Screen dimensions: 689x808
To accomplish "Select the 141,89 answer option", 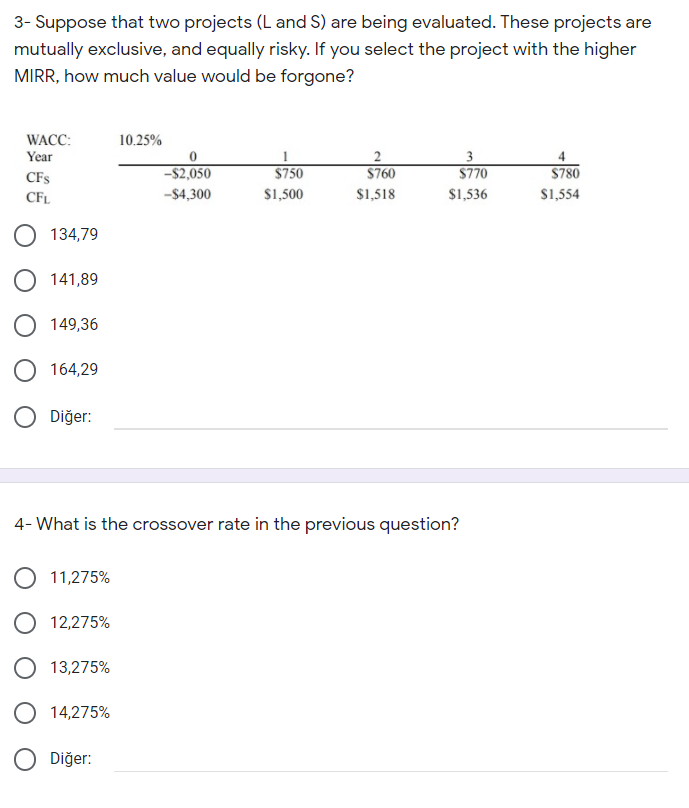I will (x=24, y=280).
